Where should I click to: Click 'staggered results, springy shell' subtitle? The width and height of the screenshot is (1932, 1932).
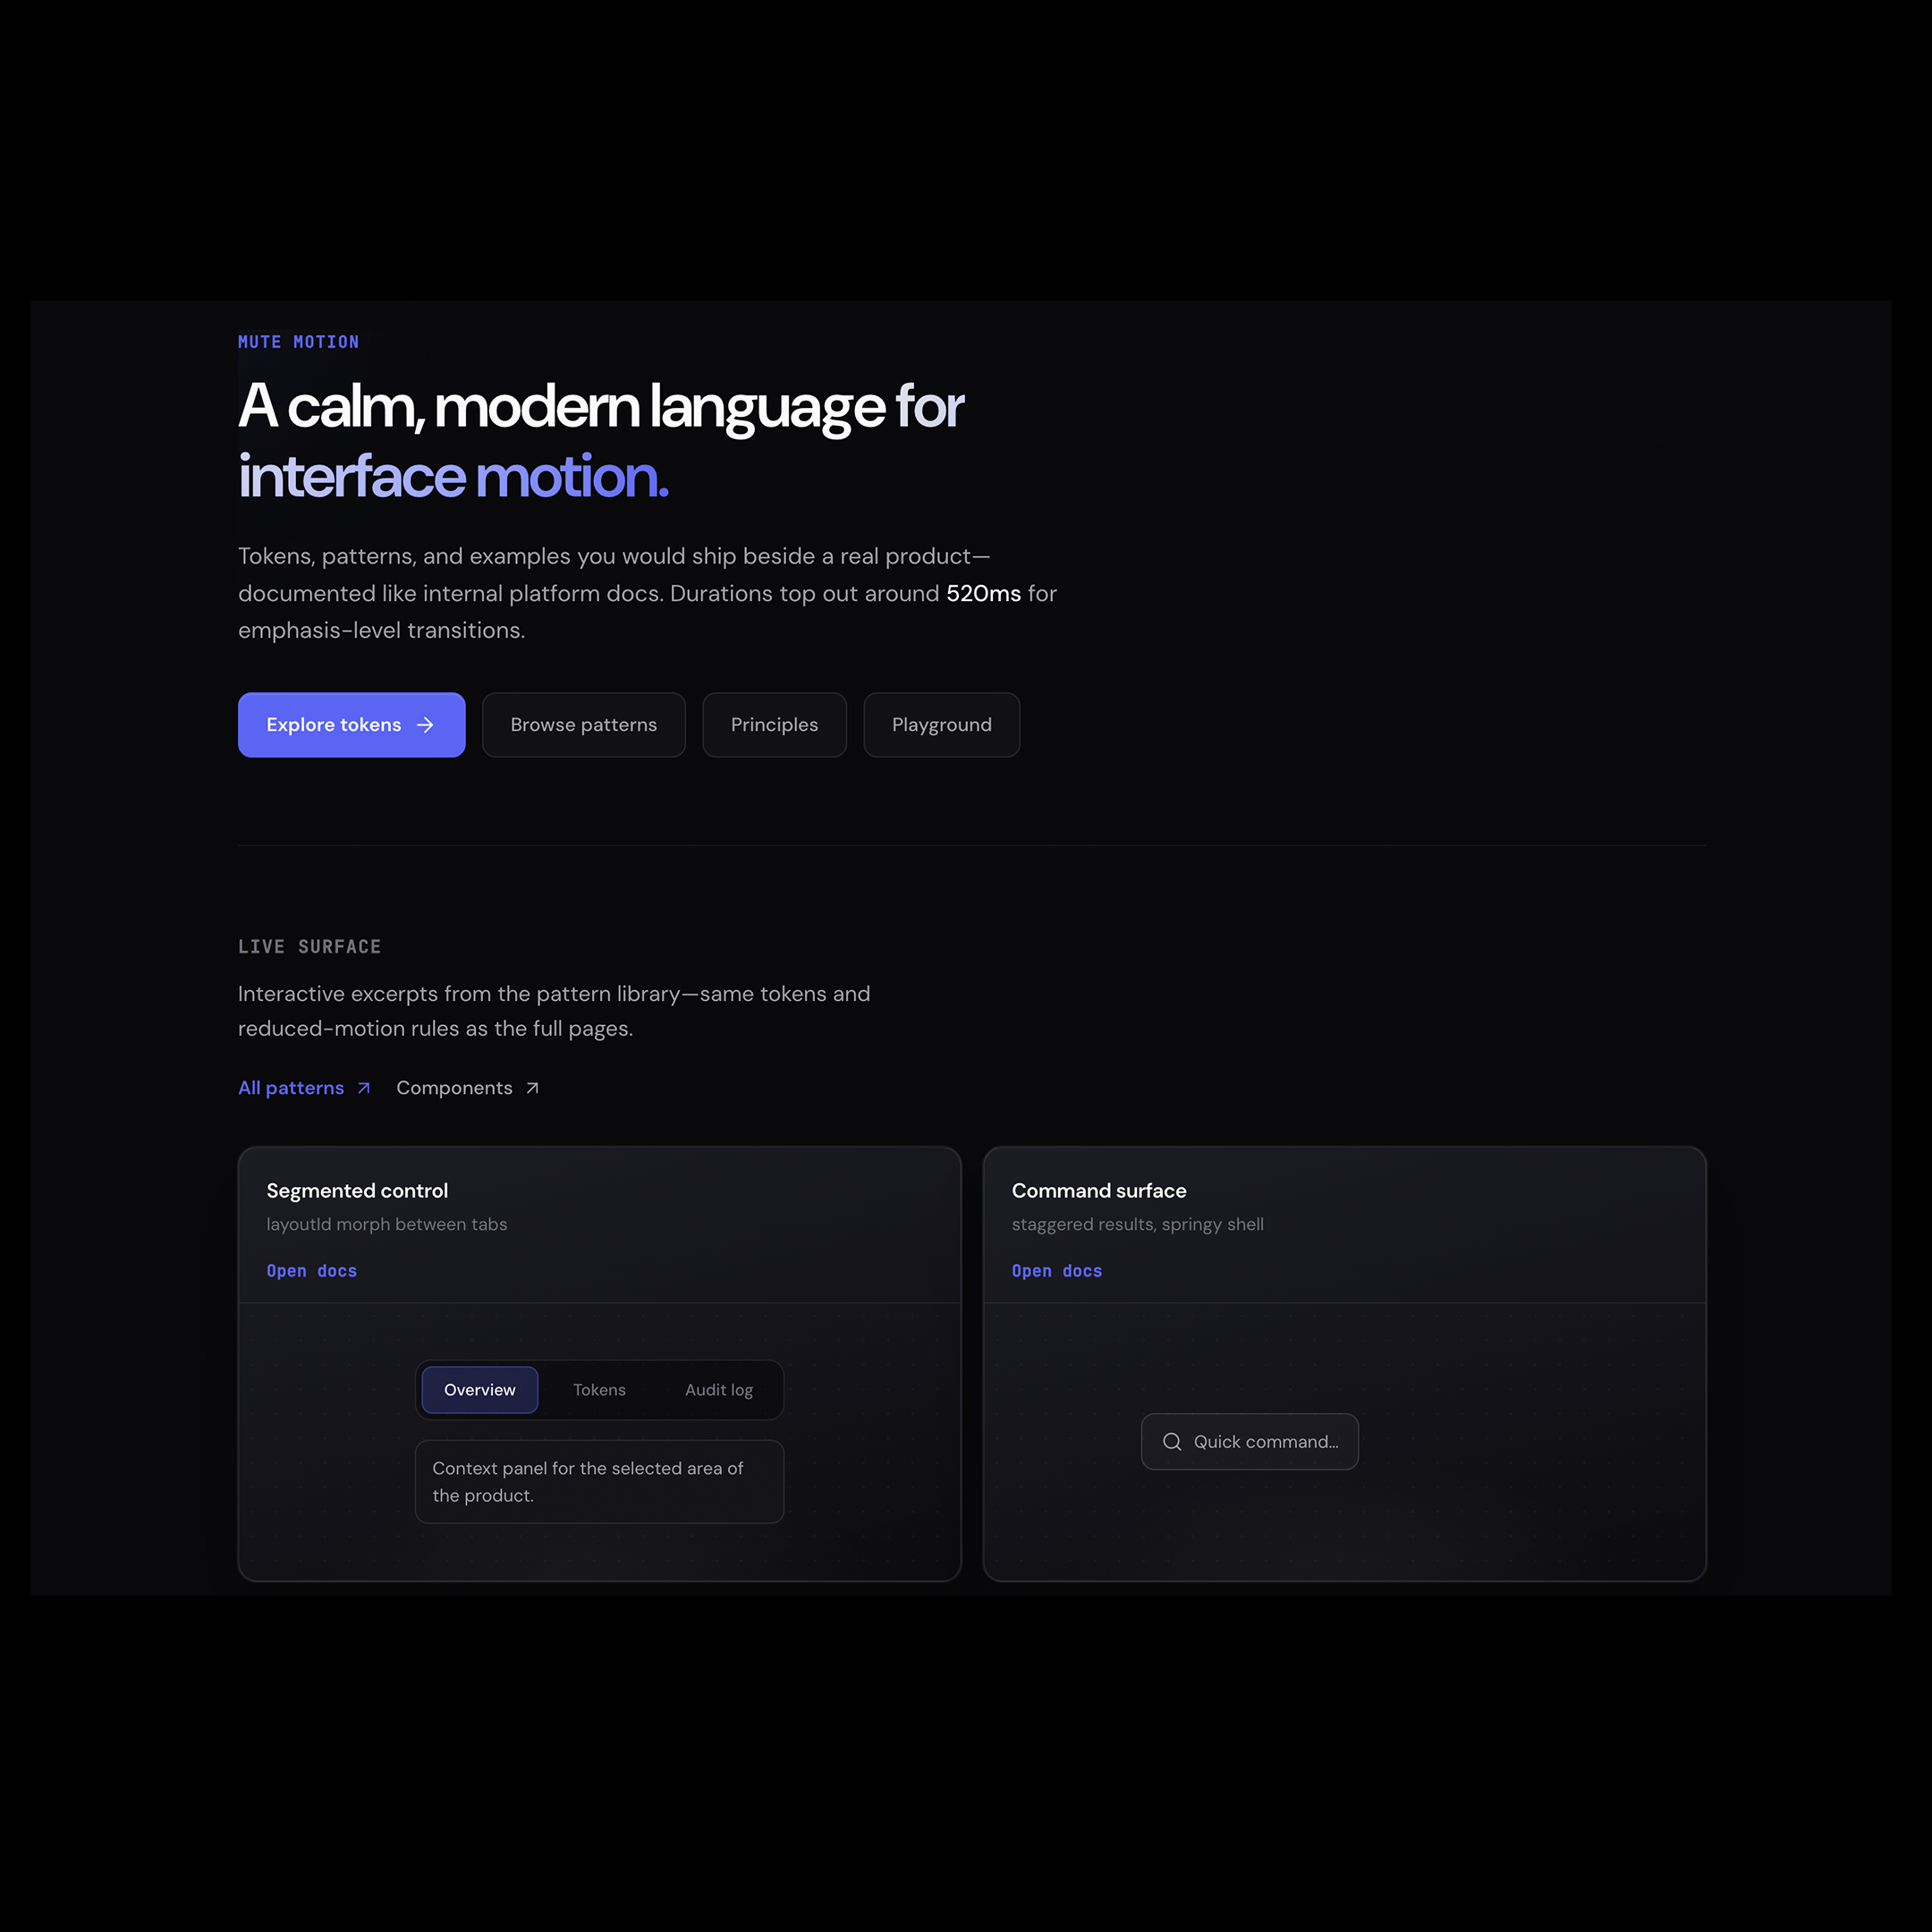(1138, 1224)
